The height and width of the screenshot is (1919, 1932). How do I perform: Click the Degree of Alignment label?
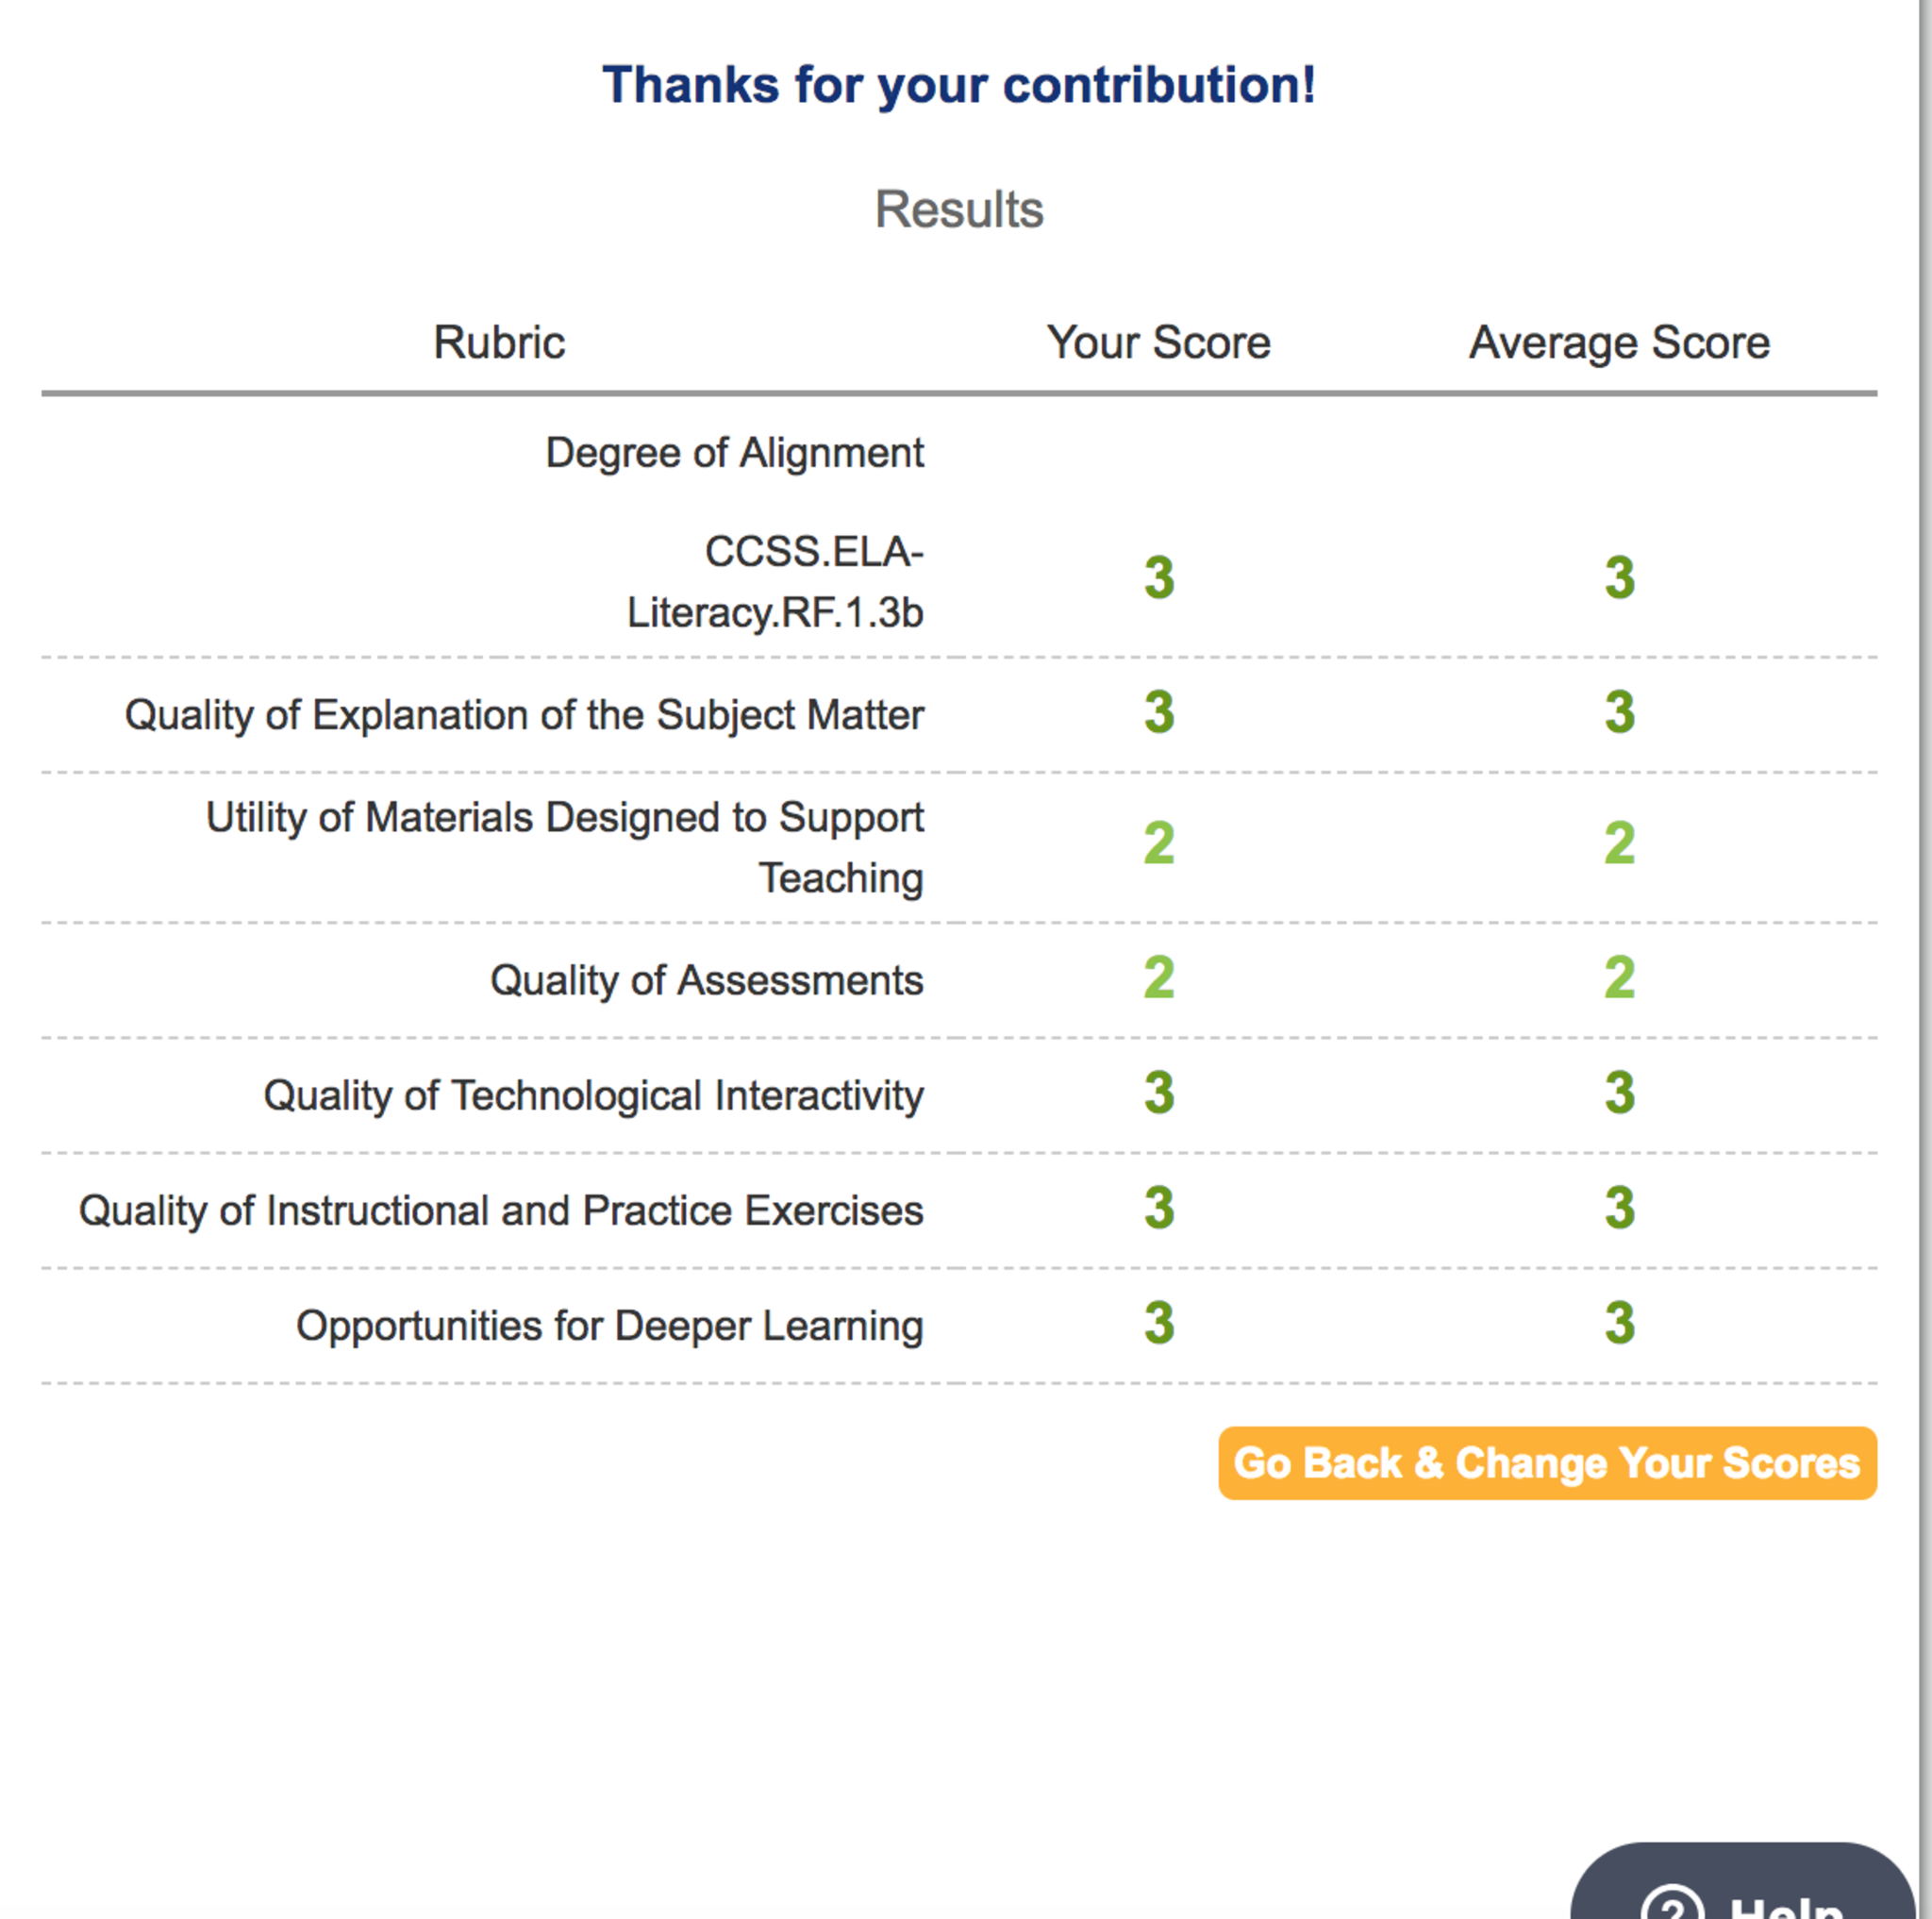tap(734, 453)
